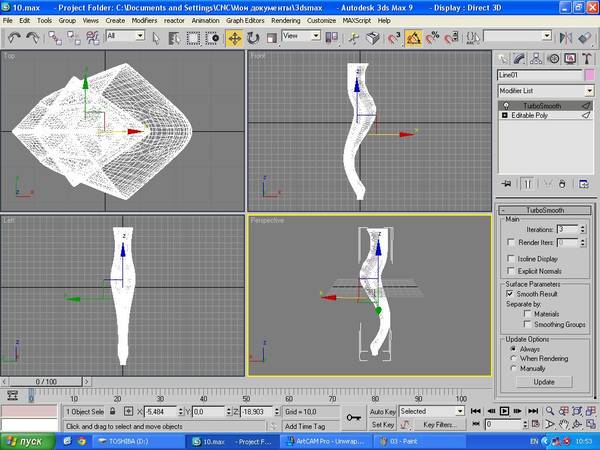Click the Auto Key button
The image size is (600, 450).
(382, 411)
